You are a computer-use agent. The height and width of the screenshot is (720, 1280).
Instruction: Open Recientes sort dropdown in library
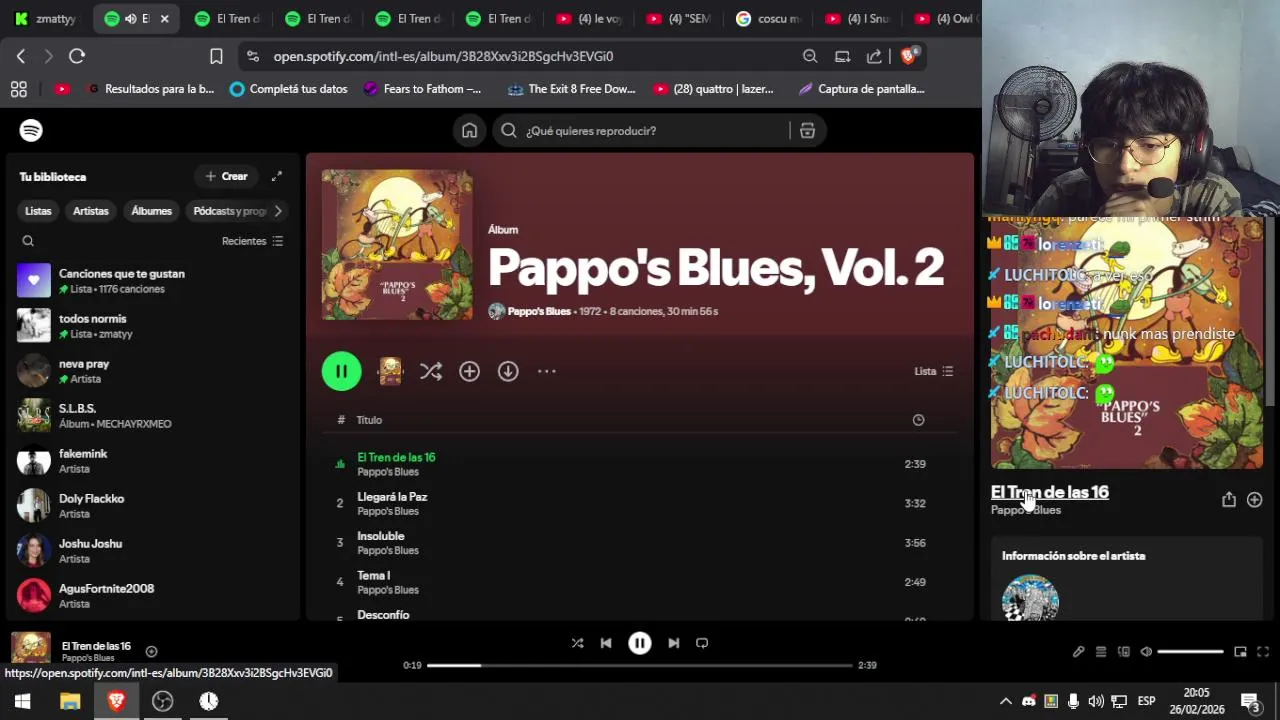[253, 241]
